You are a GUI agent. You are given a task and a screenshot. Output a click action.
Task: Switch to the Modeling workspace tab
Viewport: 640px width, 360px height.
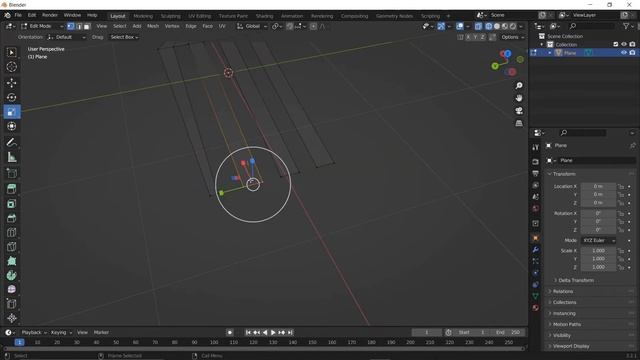(143, 16)
